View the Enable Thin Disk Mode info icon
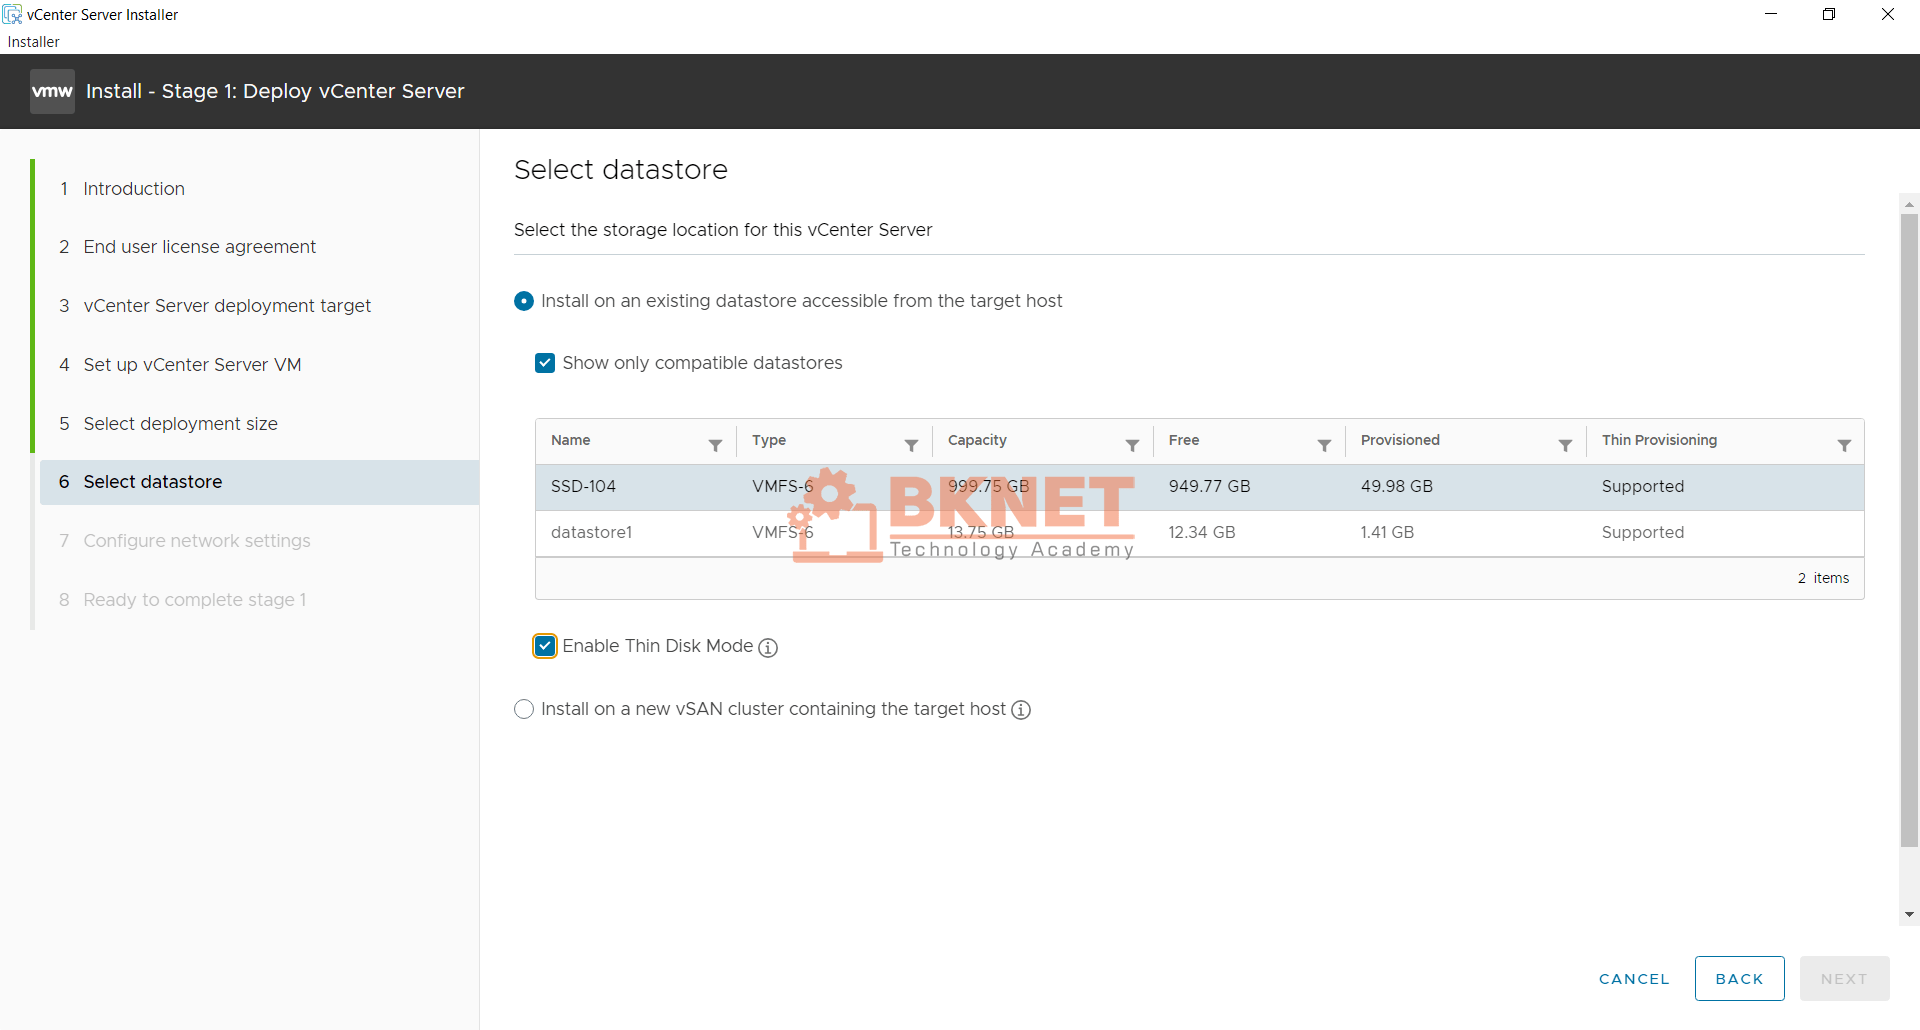 pos(767,648)
